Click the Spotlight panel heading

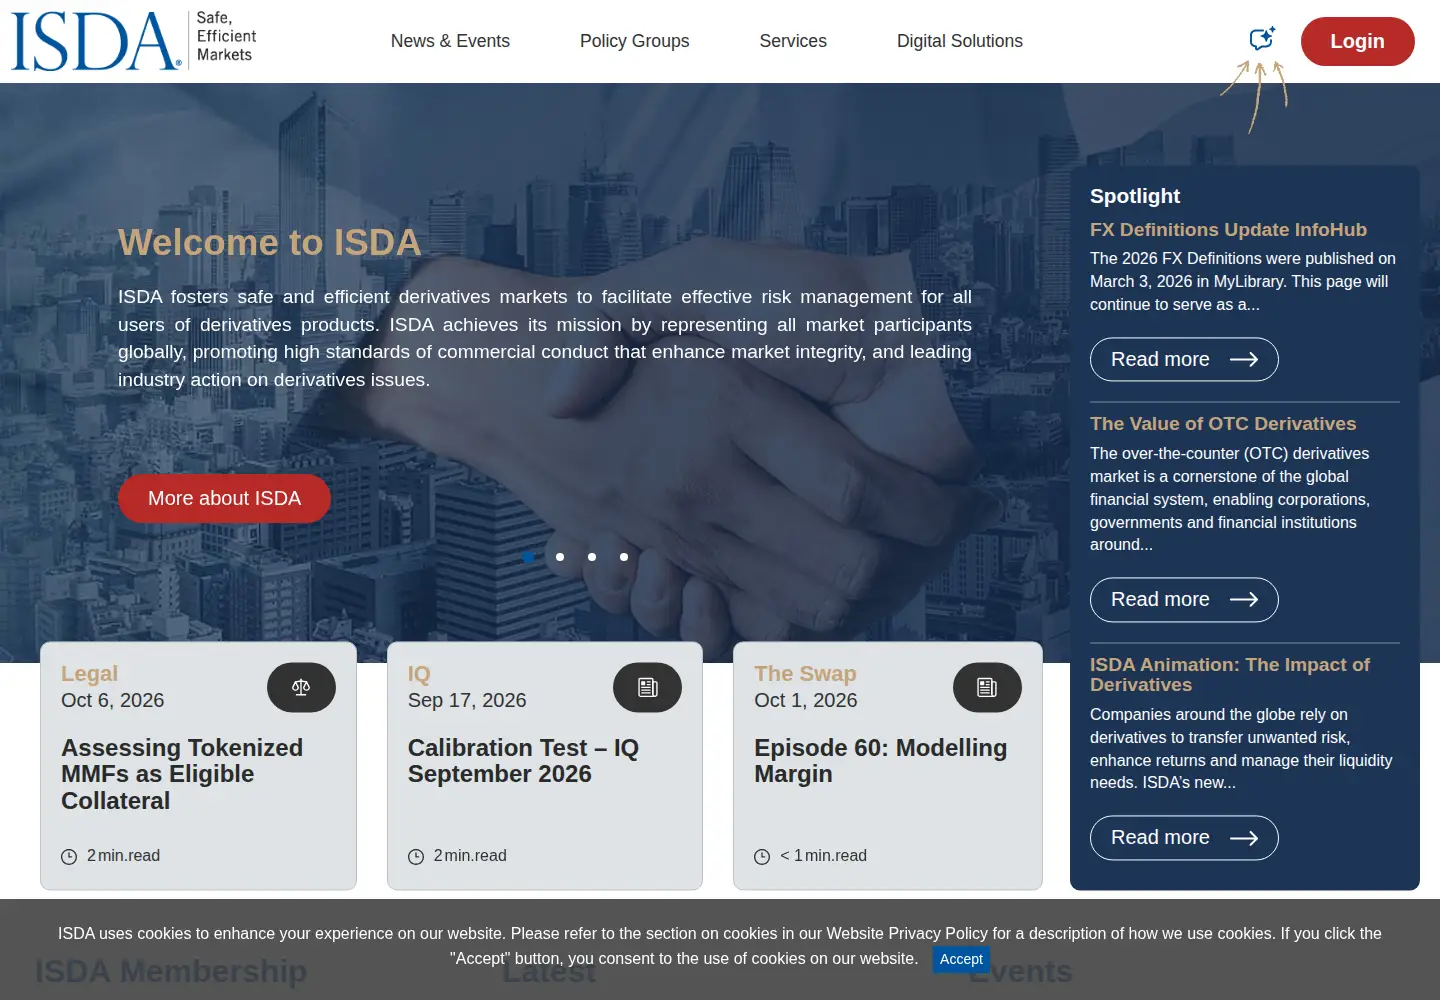(x=1135, y=196)
